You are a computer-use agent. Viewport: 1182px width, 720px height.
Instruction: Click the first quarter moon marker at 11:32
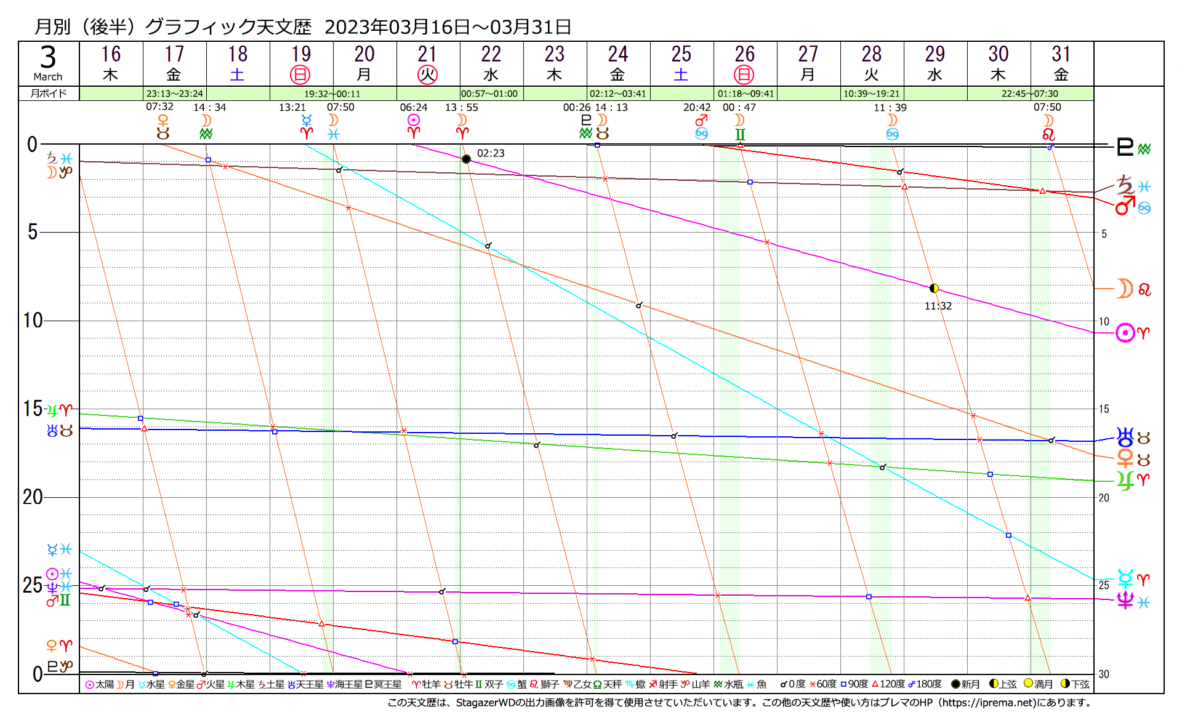coord(934,288)
